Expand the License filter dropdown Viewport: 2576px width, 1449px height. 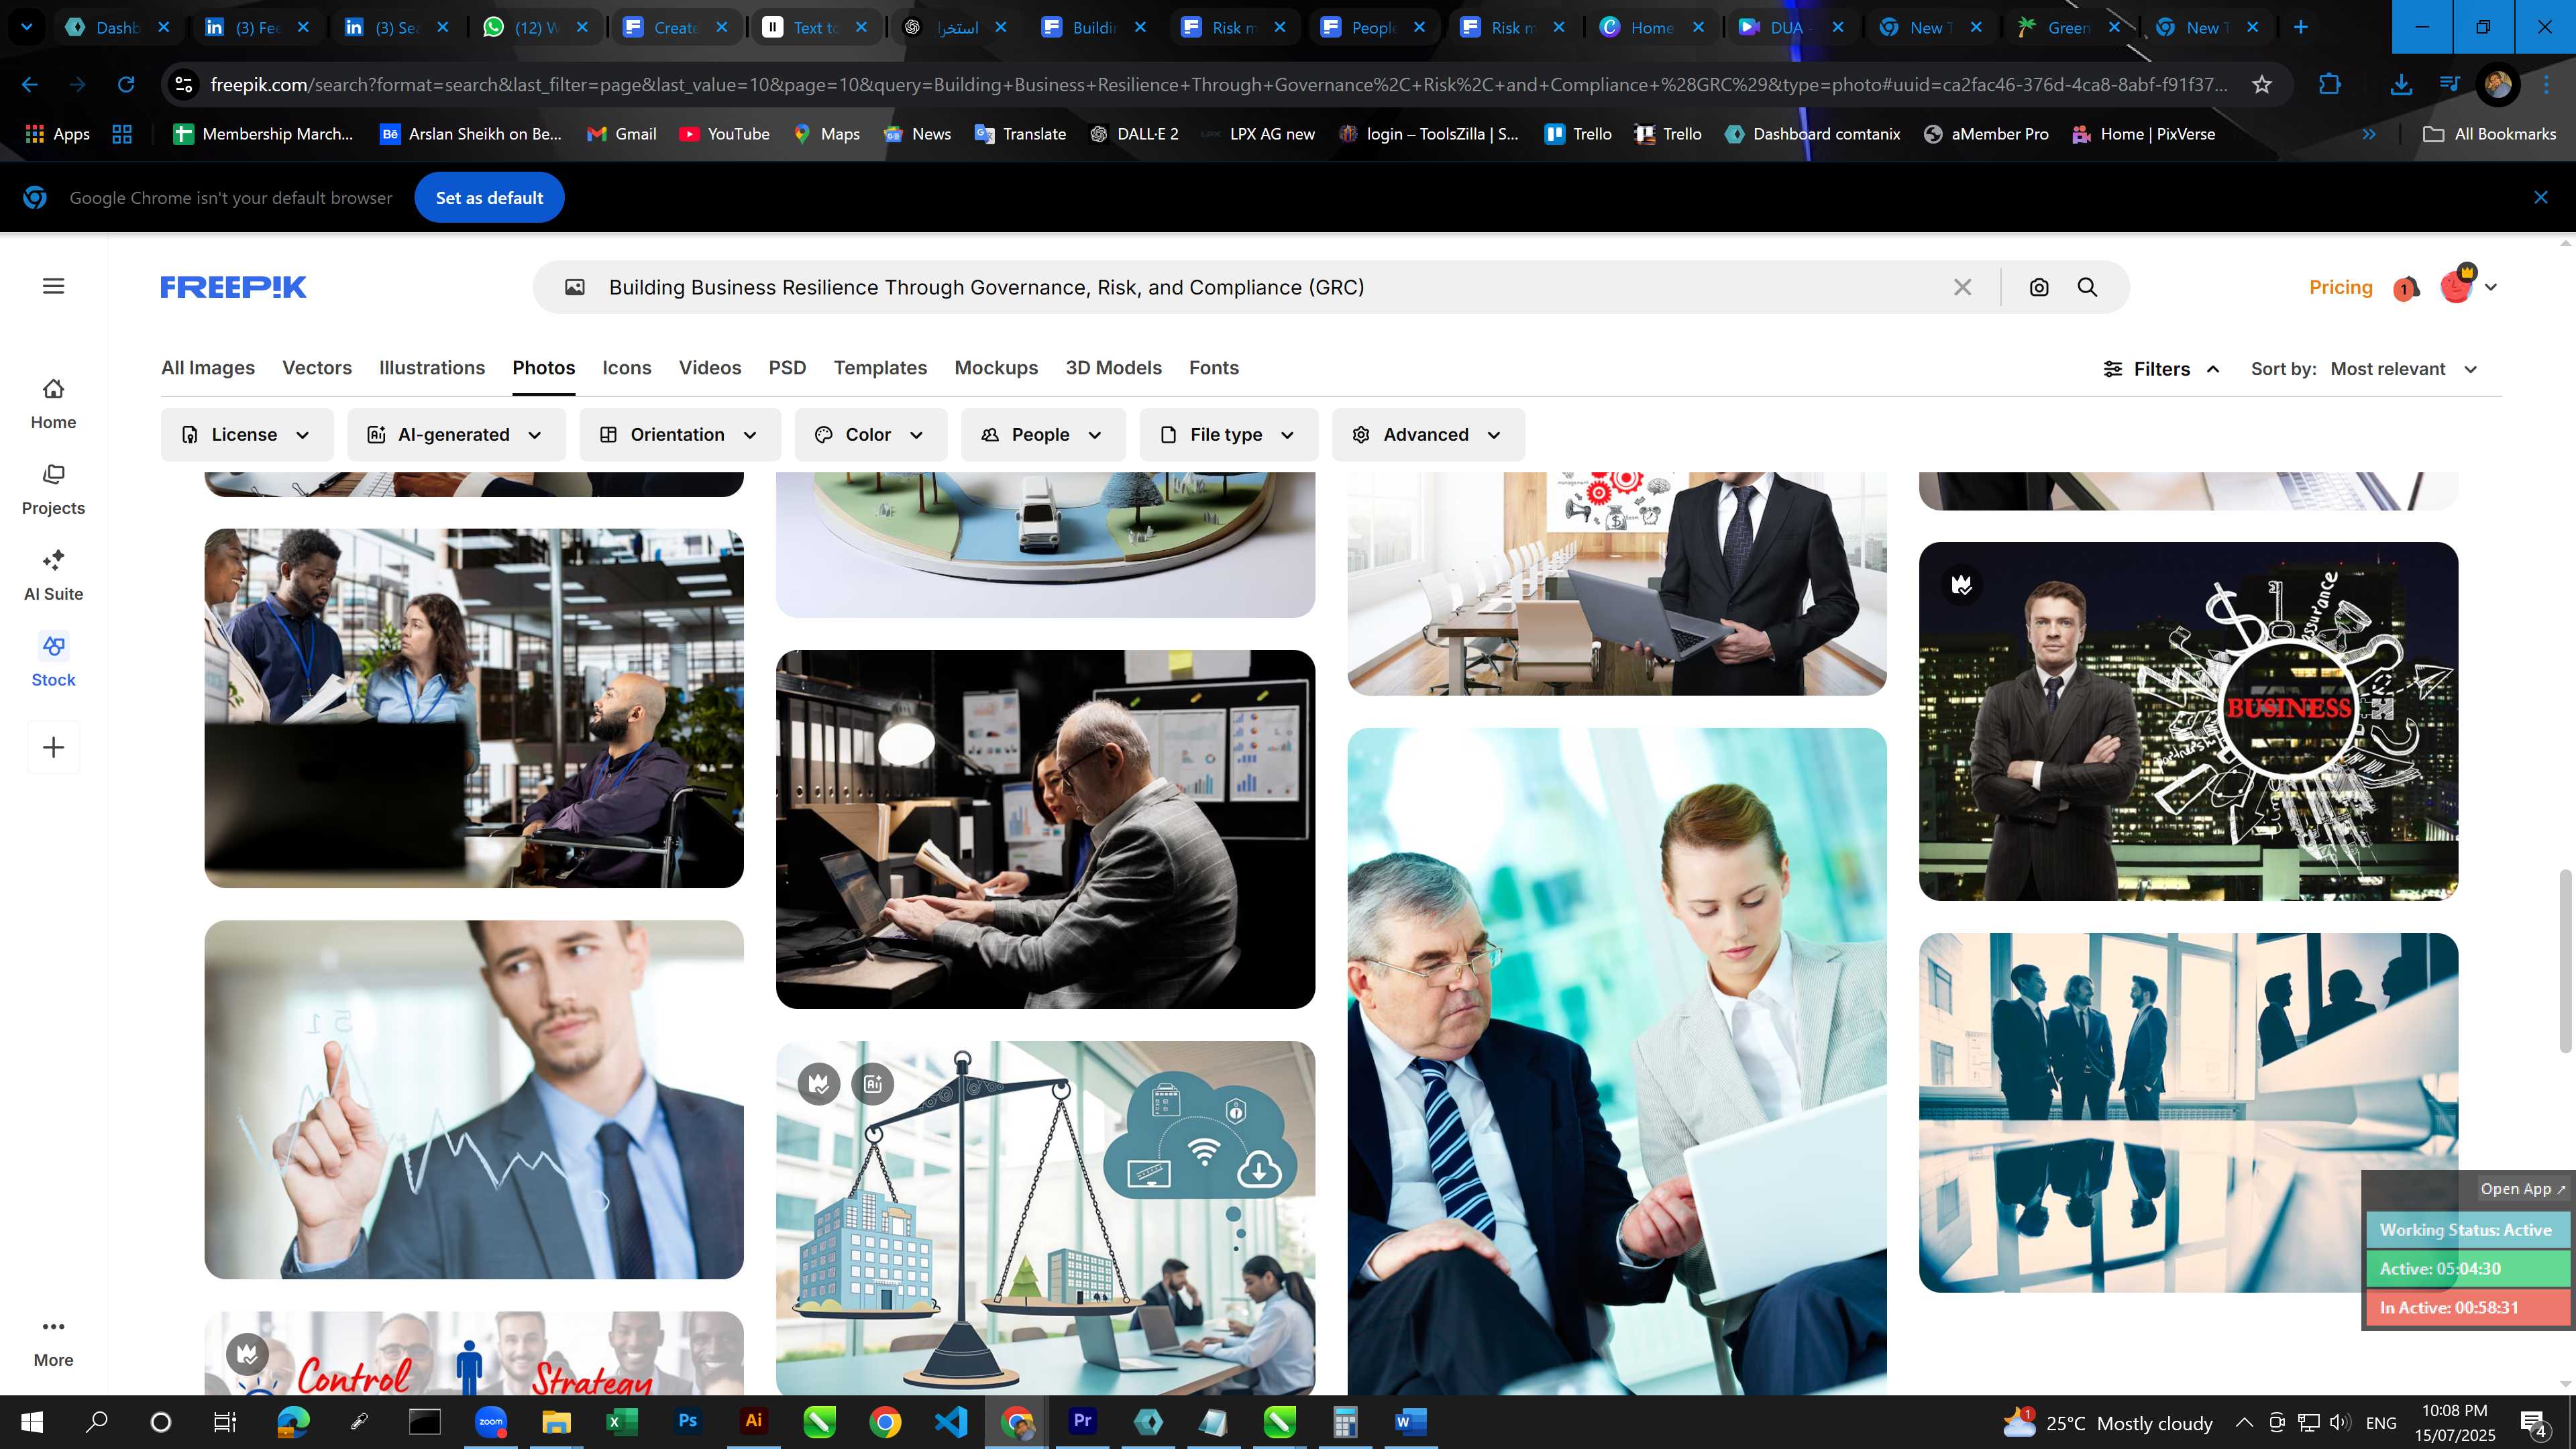[246, 434]
